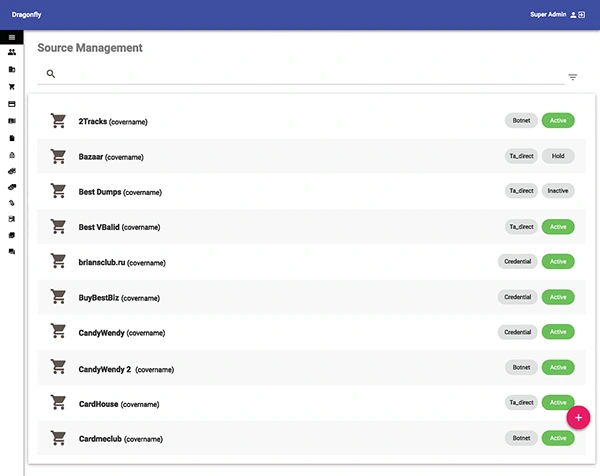This screenshot has height=476, width=600.
Task: Open the chat bubbles sidebar icon
Action: click(12, 251)
